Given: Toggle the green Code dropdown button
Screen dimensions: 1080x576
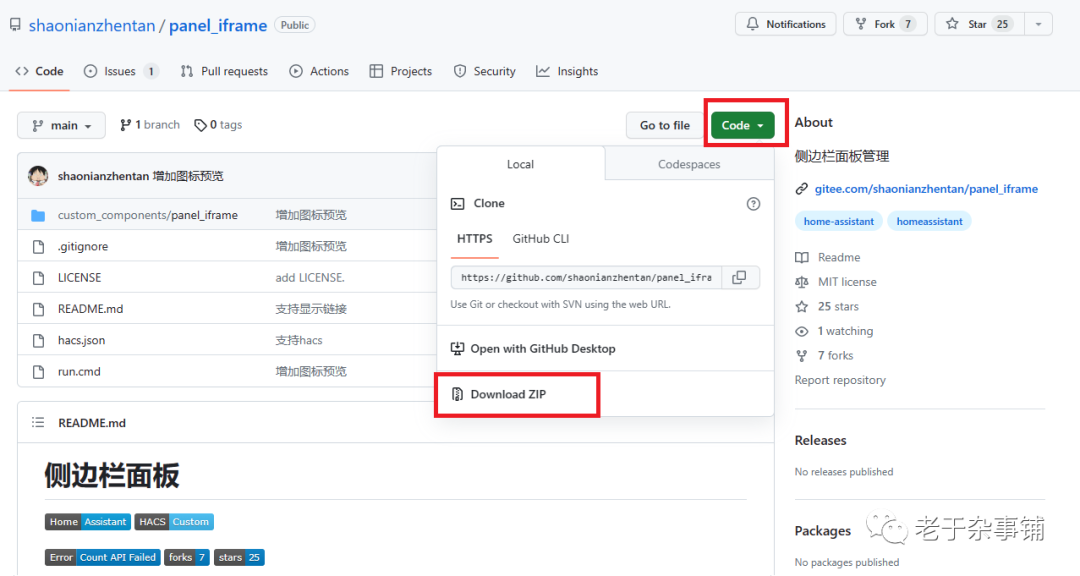Looking at the screenshot, I should coord(742,125).
